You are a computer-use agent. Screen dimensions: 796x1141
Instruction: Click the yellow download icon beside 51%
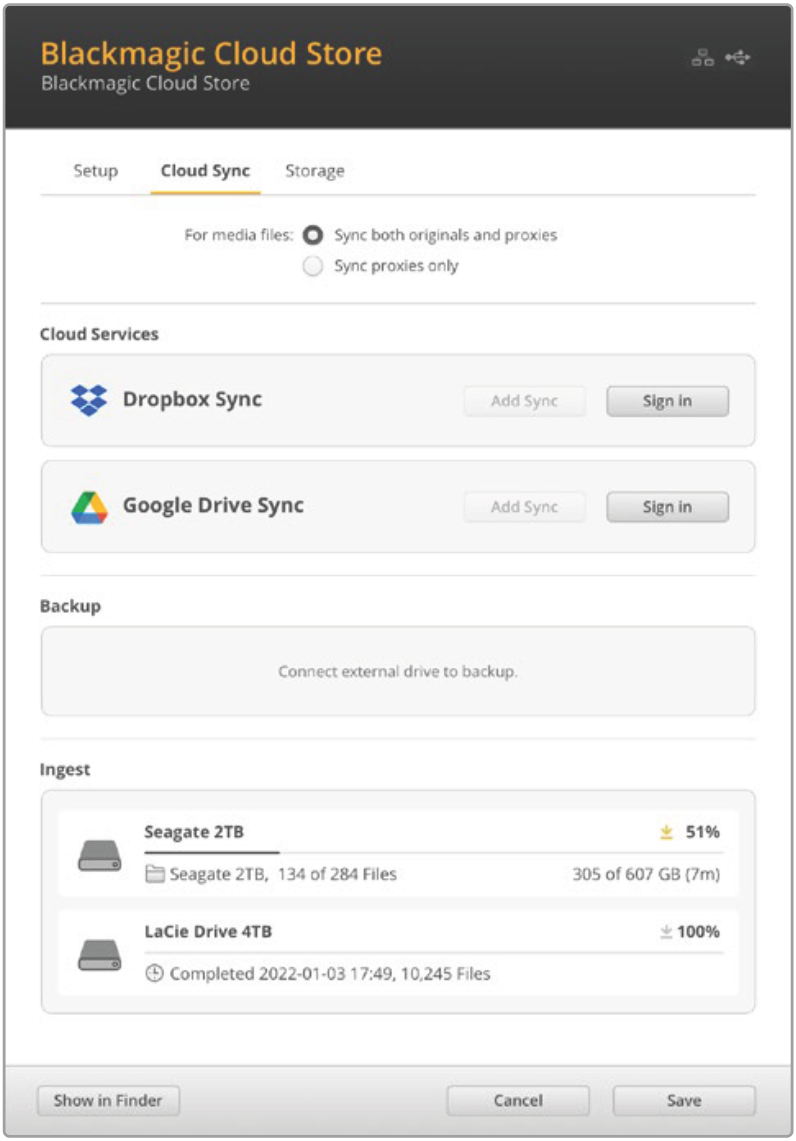tap(666, 832)
